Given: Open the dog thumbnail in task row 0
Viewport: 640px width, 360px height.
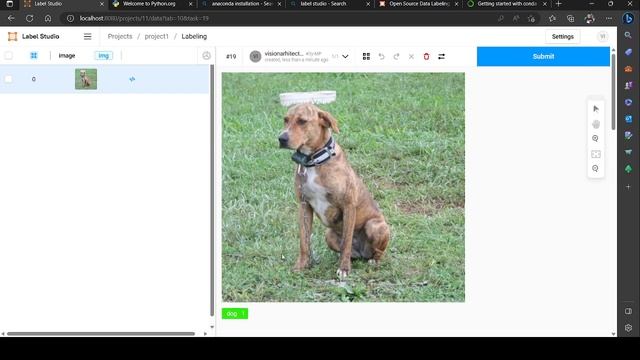Looking at the screenshot, I should [86, 79].
